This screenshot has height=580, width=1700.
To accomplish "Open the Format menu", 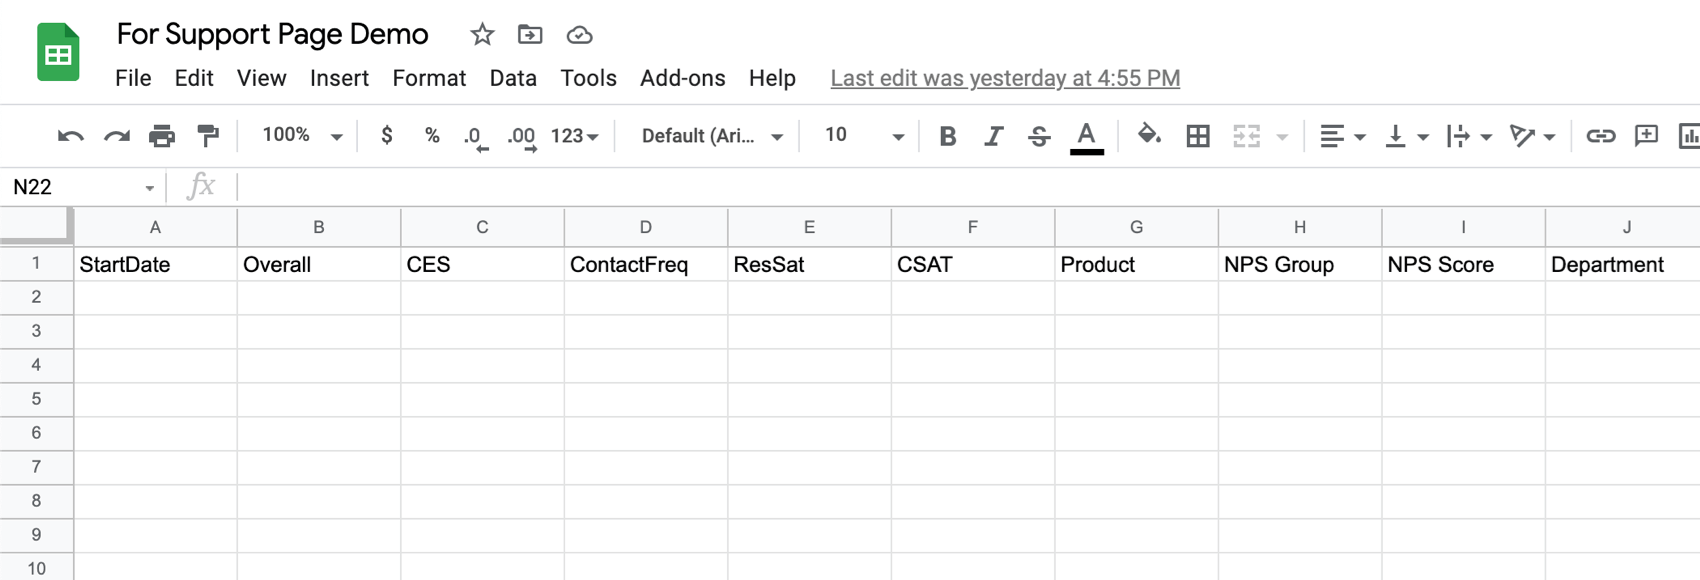I will point(429,78).
